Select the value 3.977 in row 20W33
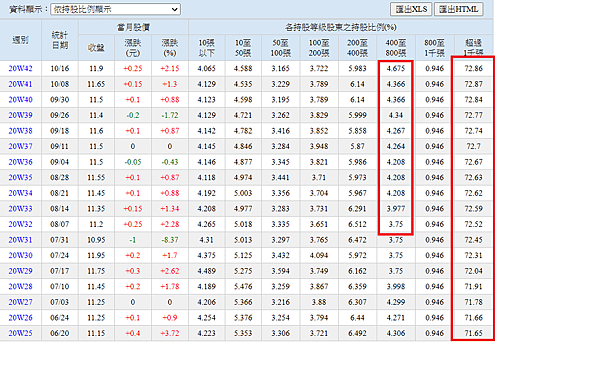 [x=396, y=209]
